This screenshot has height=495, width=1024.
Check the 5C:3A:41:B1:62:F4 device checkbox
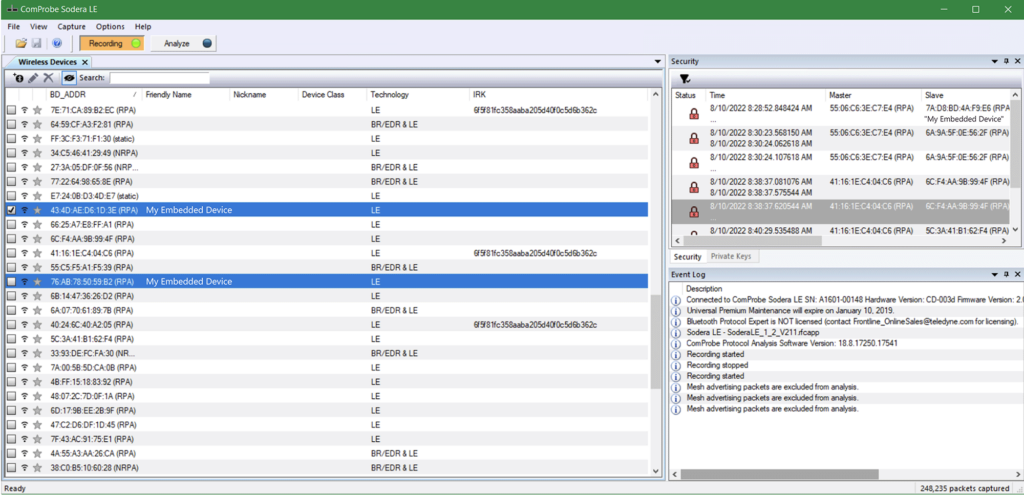tap(11, 339)
